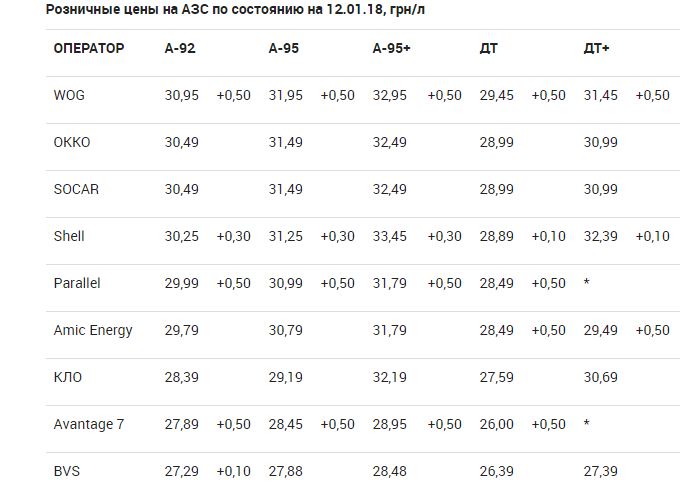Screen dimensions: 692x498
Task: Select the Avantage 7 operator label
Action: point(89,424)
